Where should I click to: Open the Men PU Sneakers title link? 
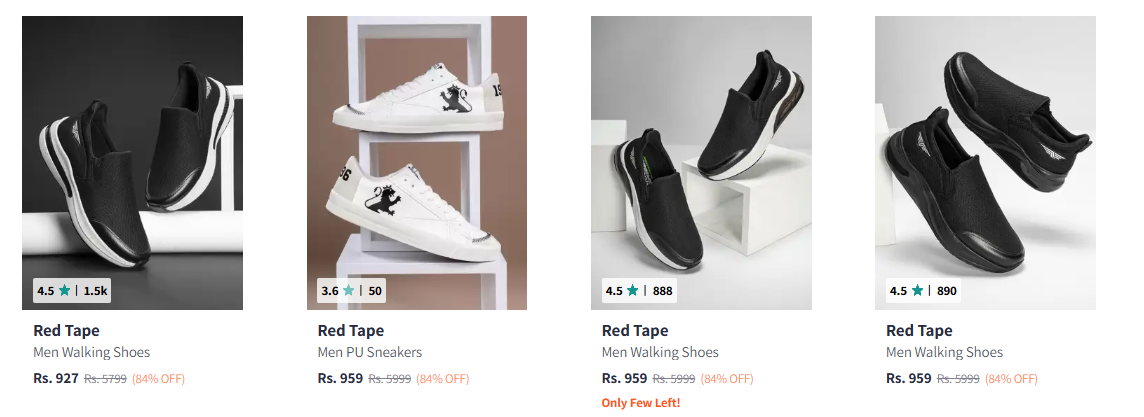[x=369, y=352]
